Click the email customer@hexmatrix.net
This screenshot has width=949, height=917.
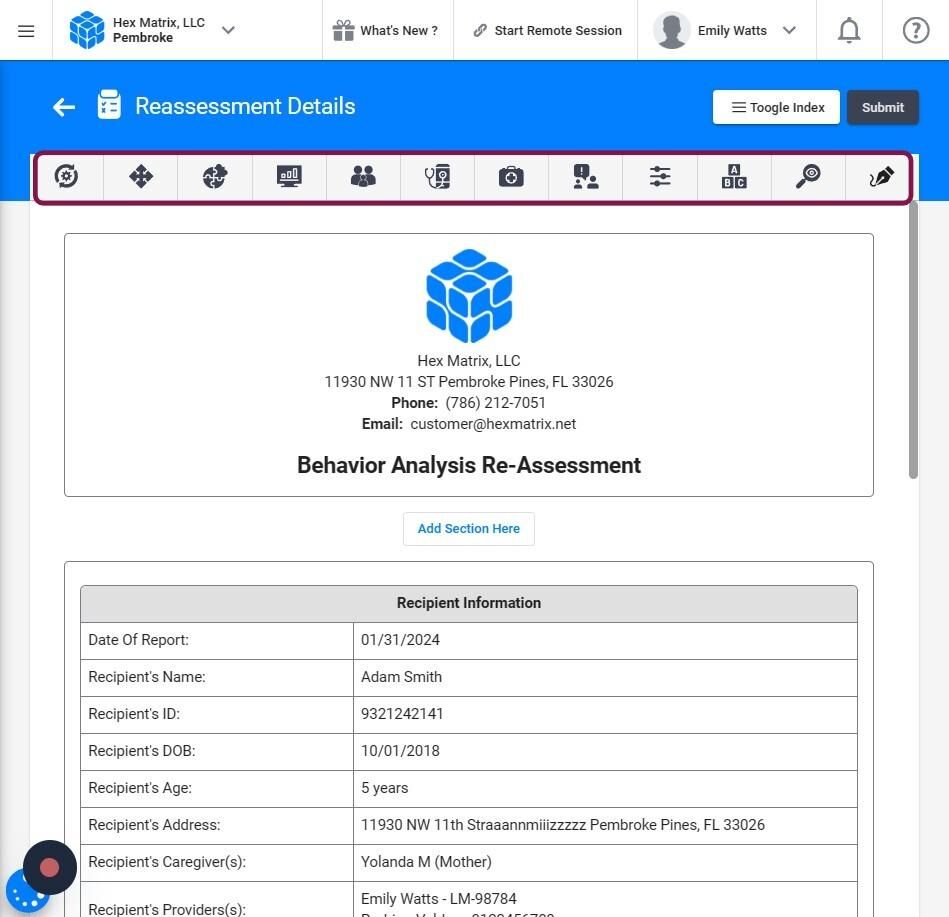coord(493,424)
